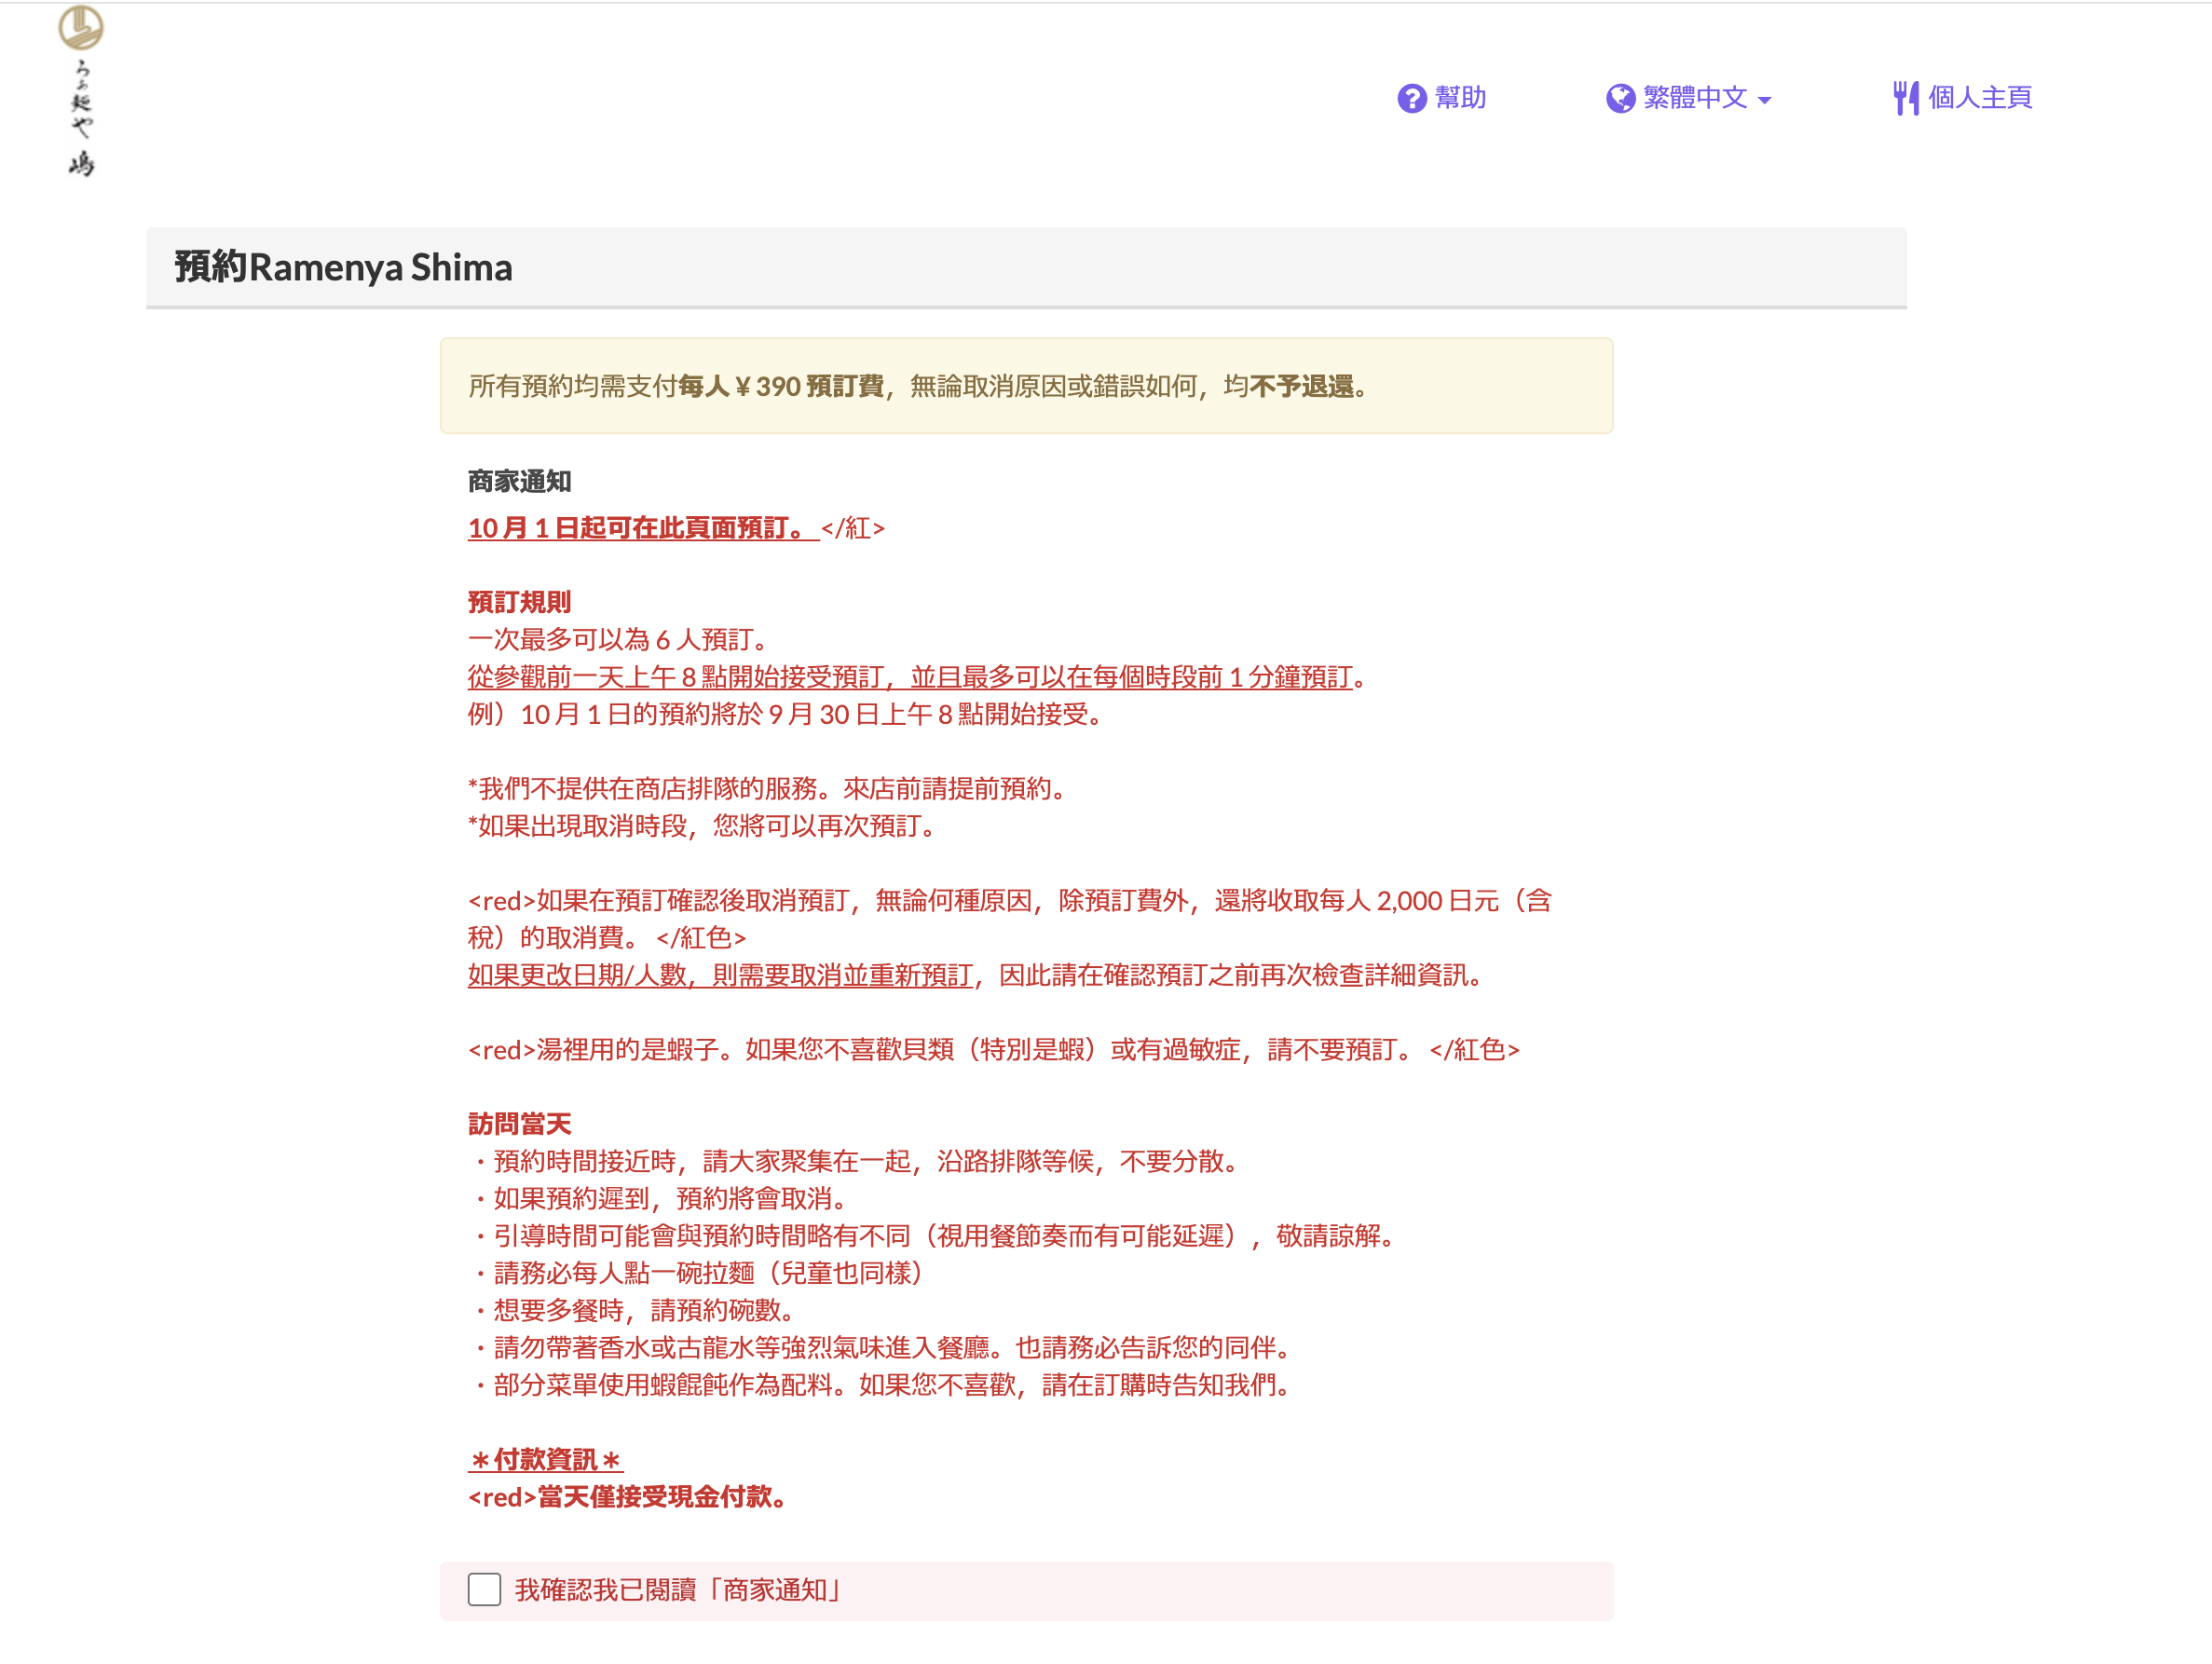The image size is (2212, 1664).
Task: Click the 預訂規則 heading
Action: point(519,602)
